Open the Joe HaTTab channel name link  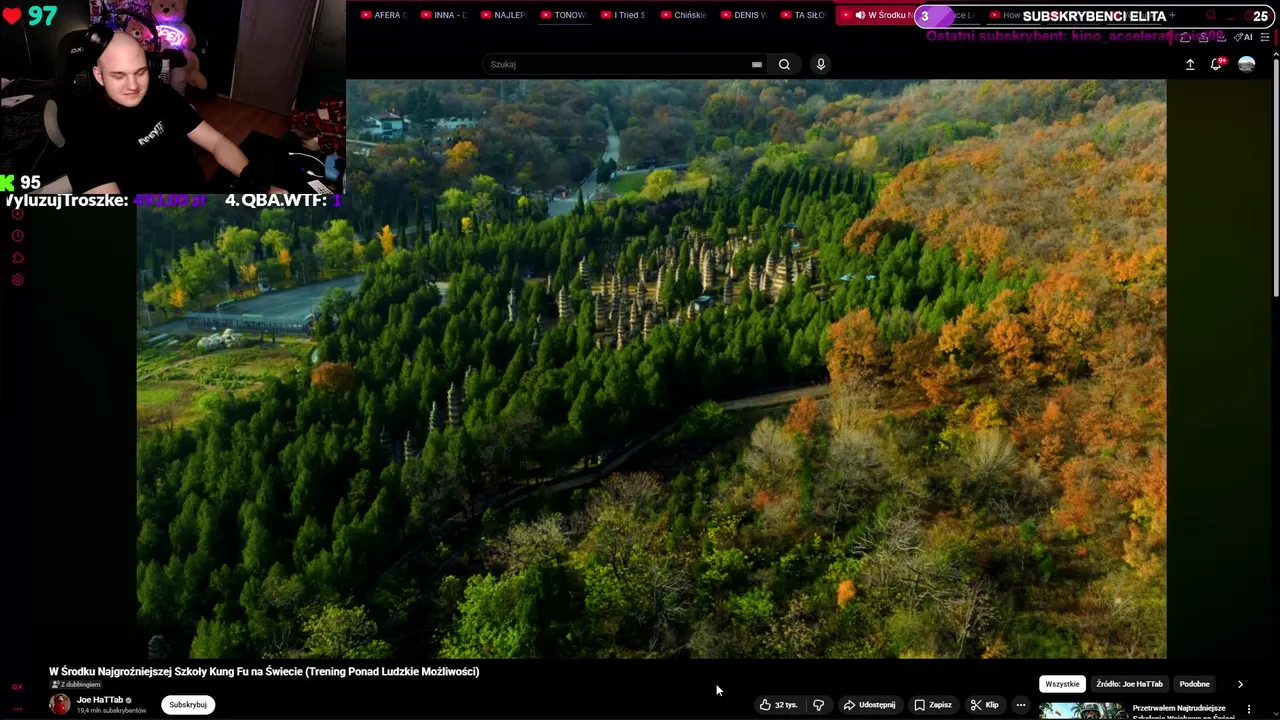pyautogui.click(x=100, y=700)
